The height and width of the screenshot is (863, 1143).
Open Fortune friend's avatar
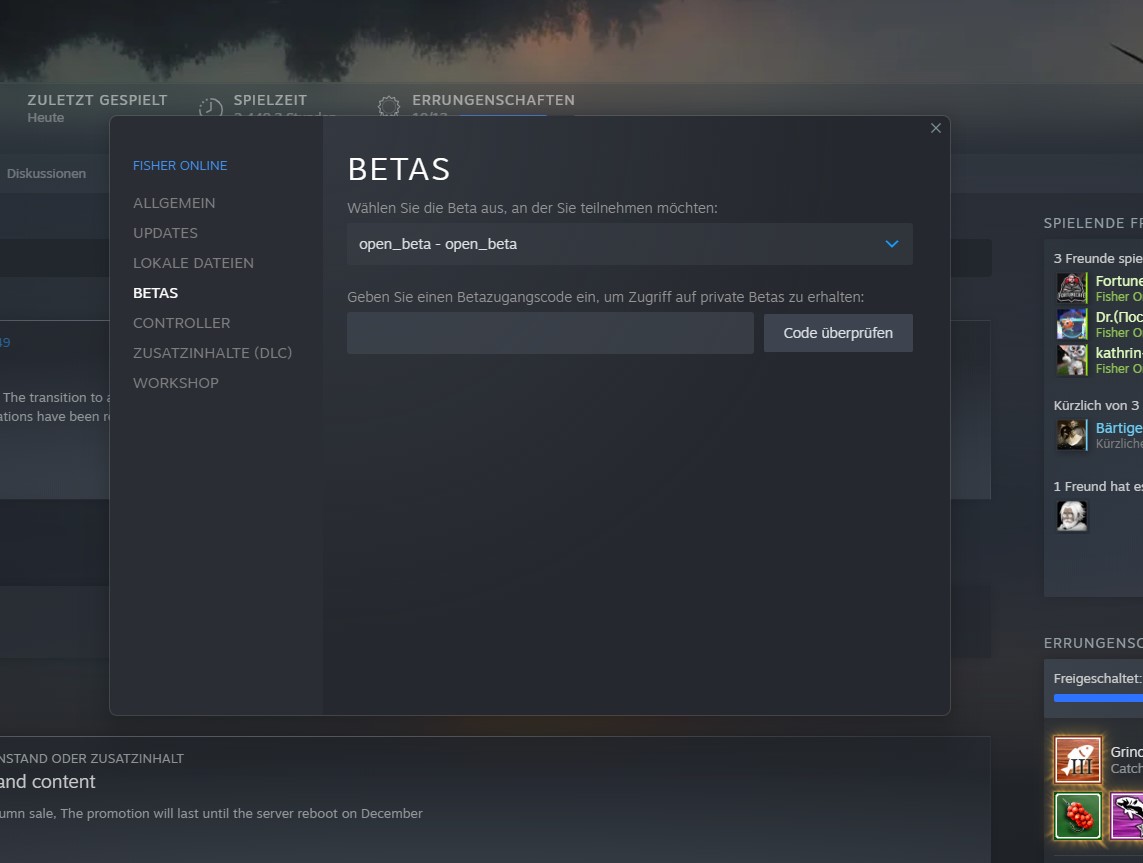point(1072,288)
